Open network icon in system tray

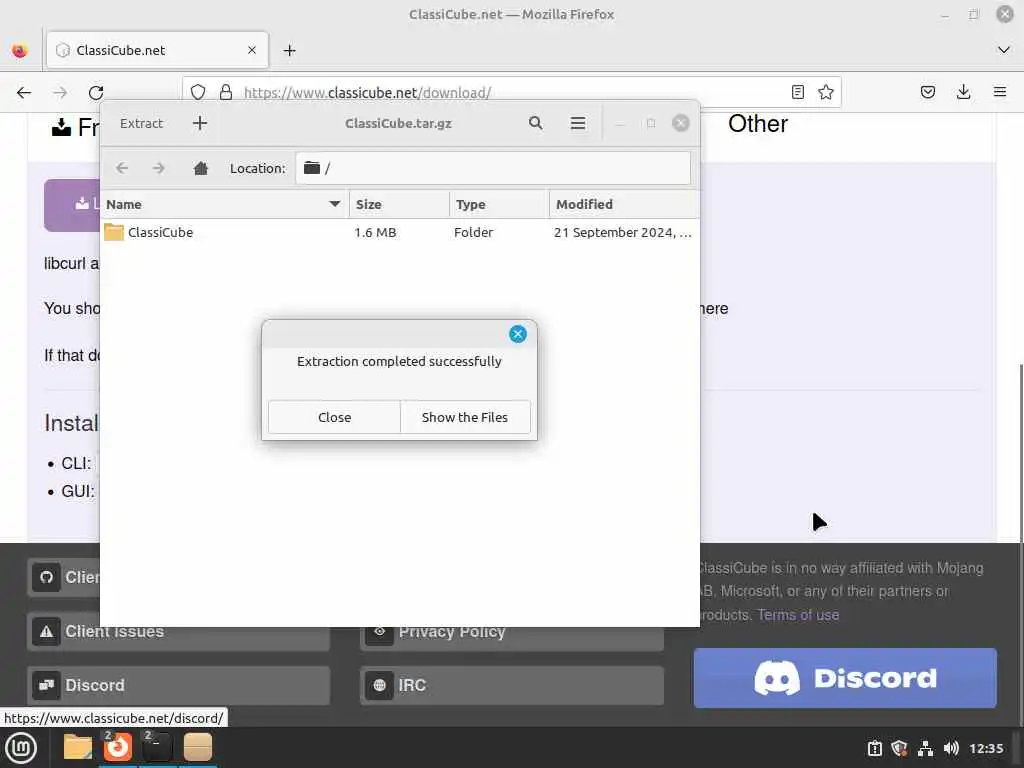coord(925,748)
